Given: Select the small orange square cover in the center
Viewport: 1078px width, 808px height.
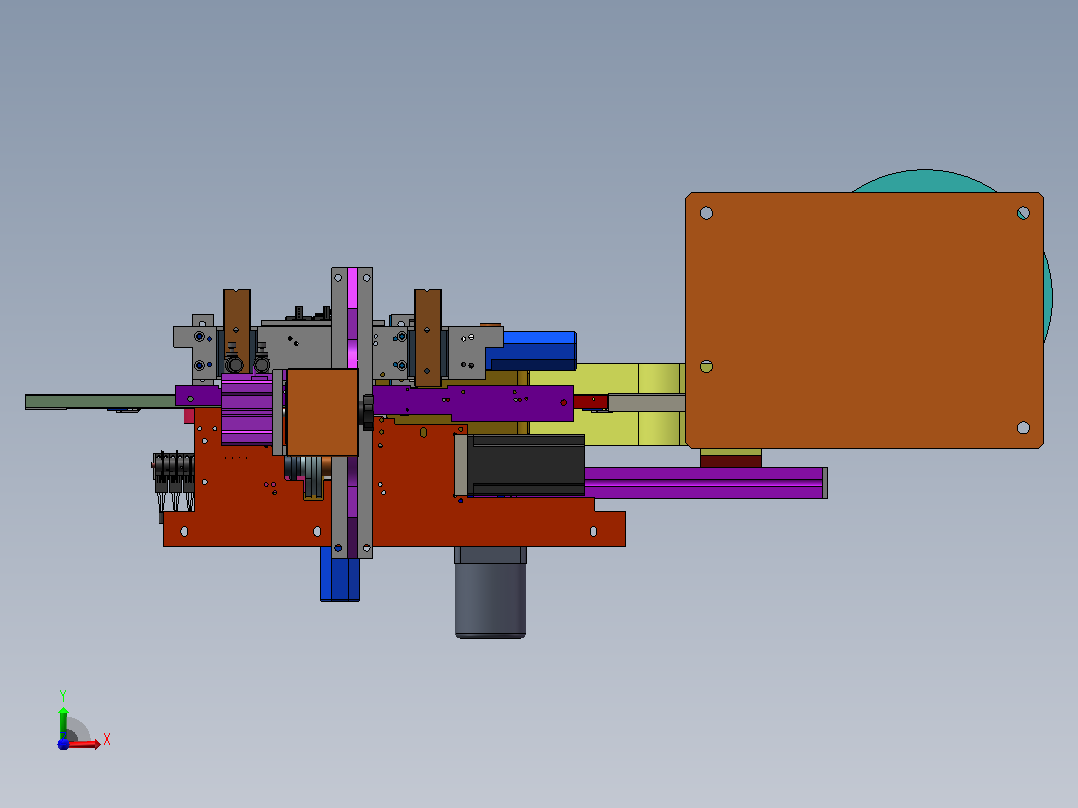Looking at the screenshot, I should [x=322, y=412].
